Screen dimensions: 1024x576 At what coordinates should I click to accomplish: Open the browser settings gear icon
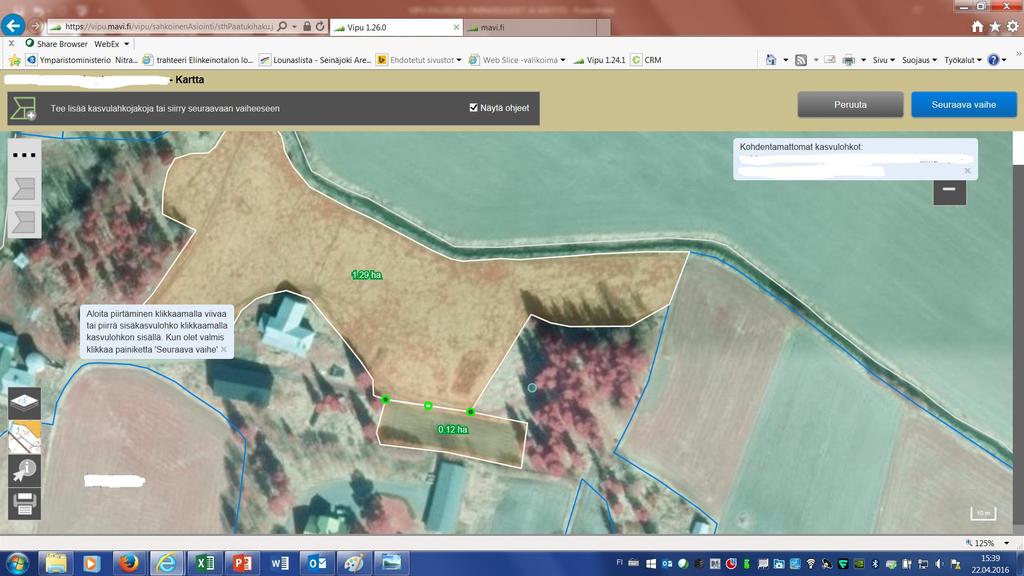pos(1012,26)
